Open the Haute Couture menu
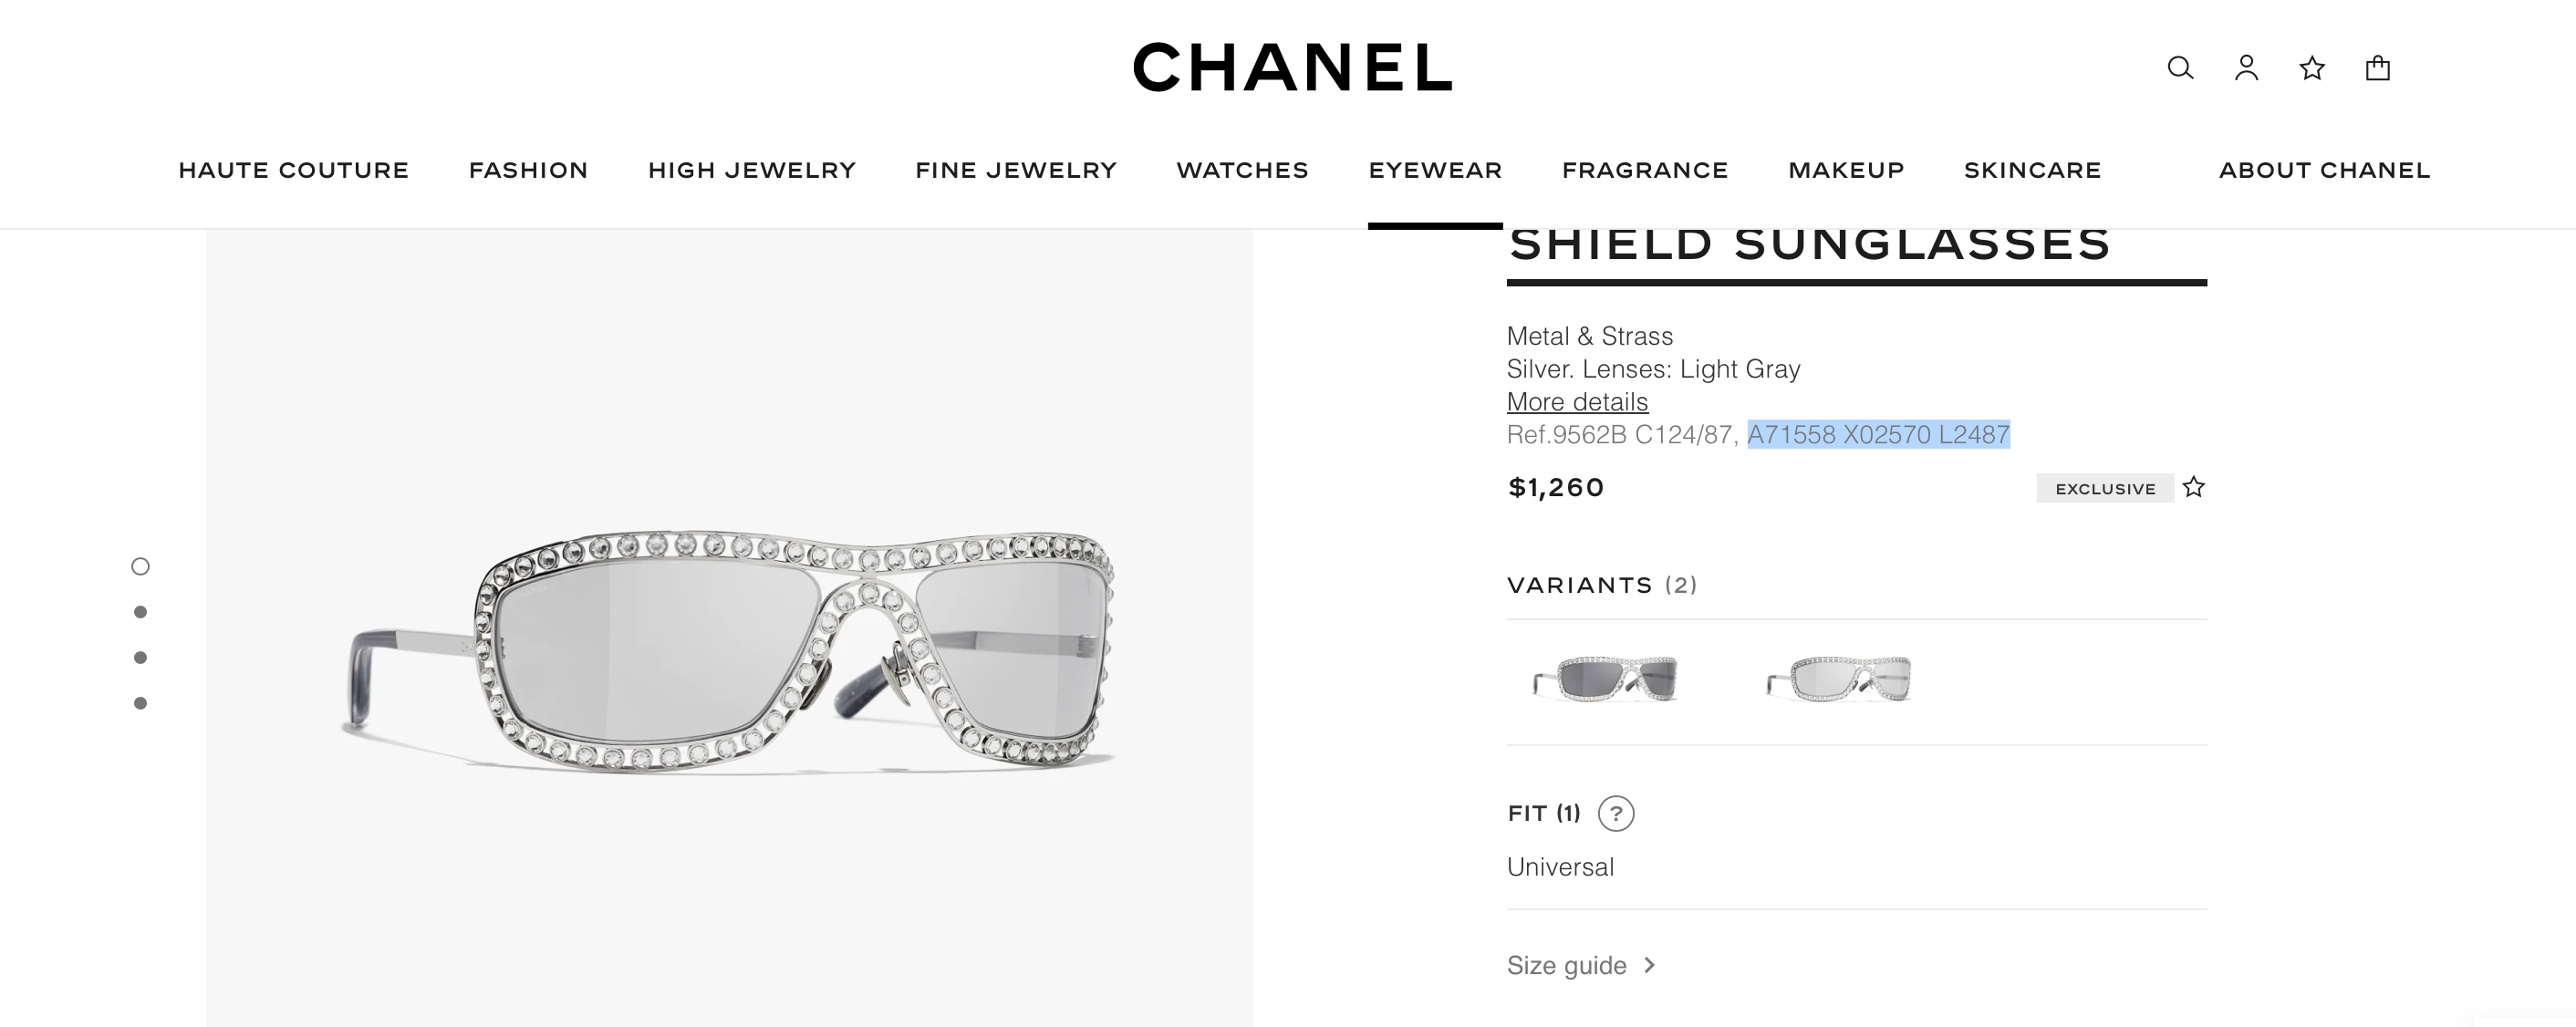2576x1027 pixels. click(x=293, y=170)
